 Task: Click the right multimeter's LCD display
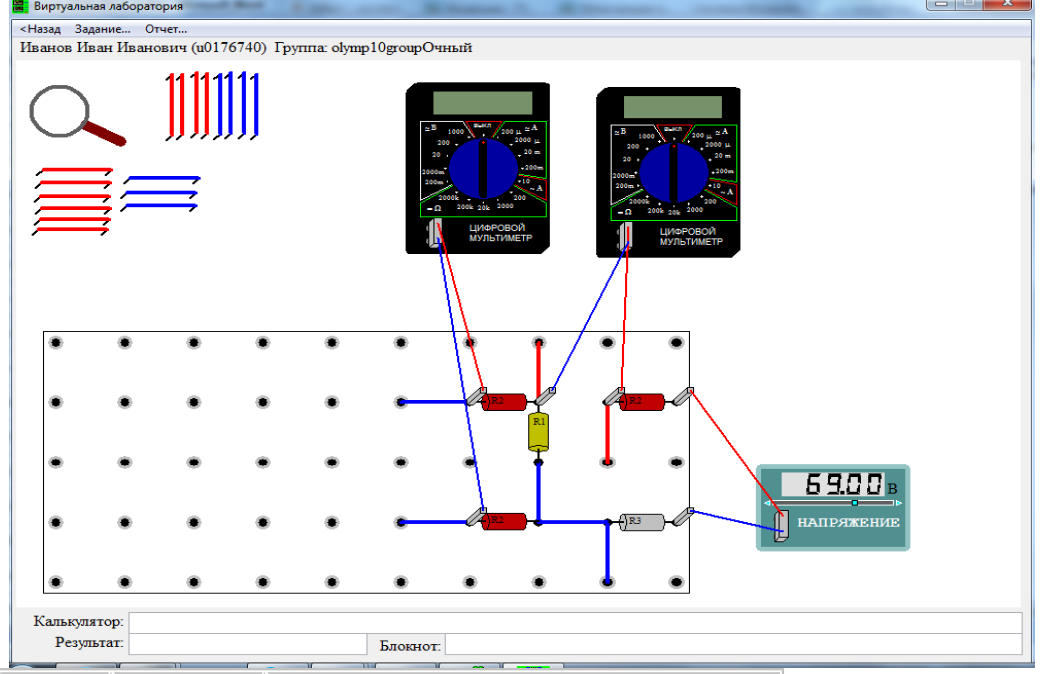(673, 107)
